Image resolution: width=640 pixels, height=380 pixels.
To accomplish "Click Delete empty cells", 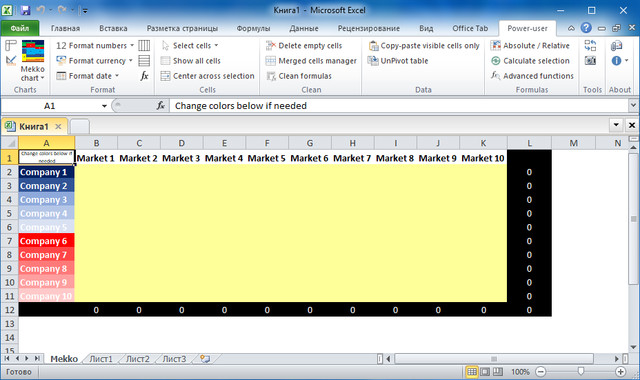I will coord(304,45).
